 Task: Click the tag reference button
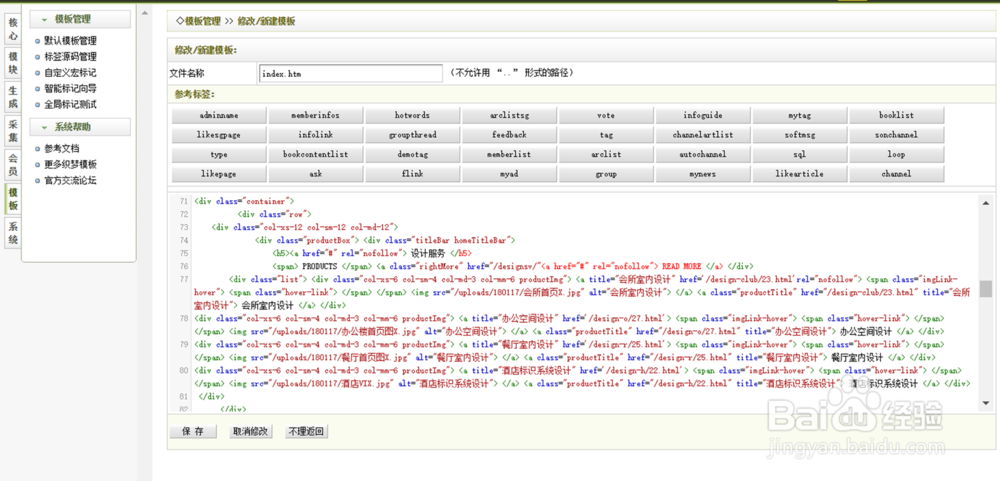coord(606,135)
